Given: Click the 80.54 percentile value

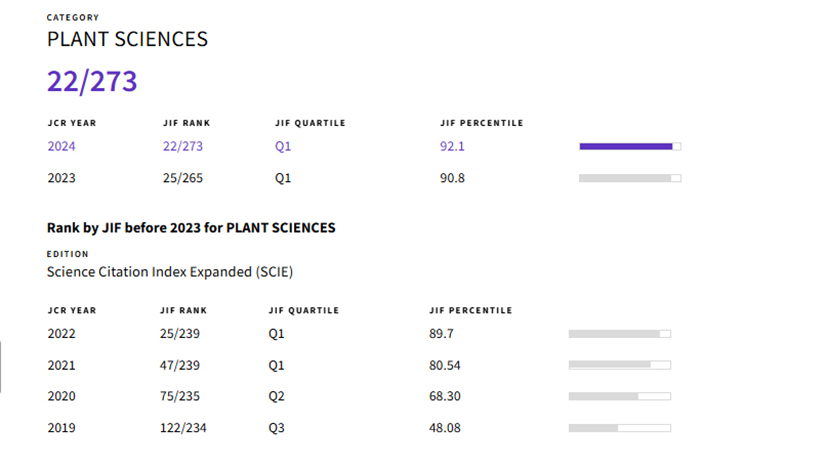Looking at the screenshot, I should point(445,365).
